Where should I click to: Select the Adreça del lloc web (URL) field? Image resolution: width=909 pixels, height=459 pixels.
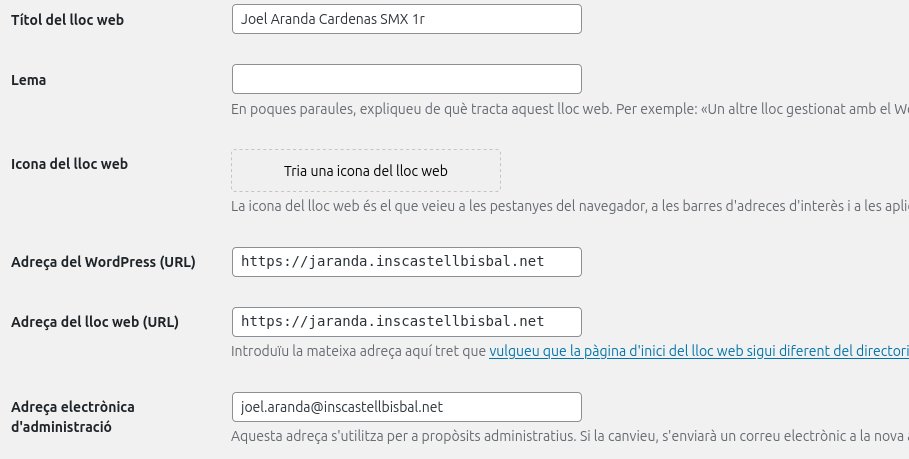point(406,321)
